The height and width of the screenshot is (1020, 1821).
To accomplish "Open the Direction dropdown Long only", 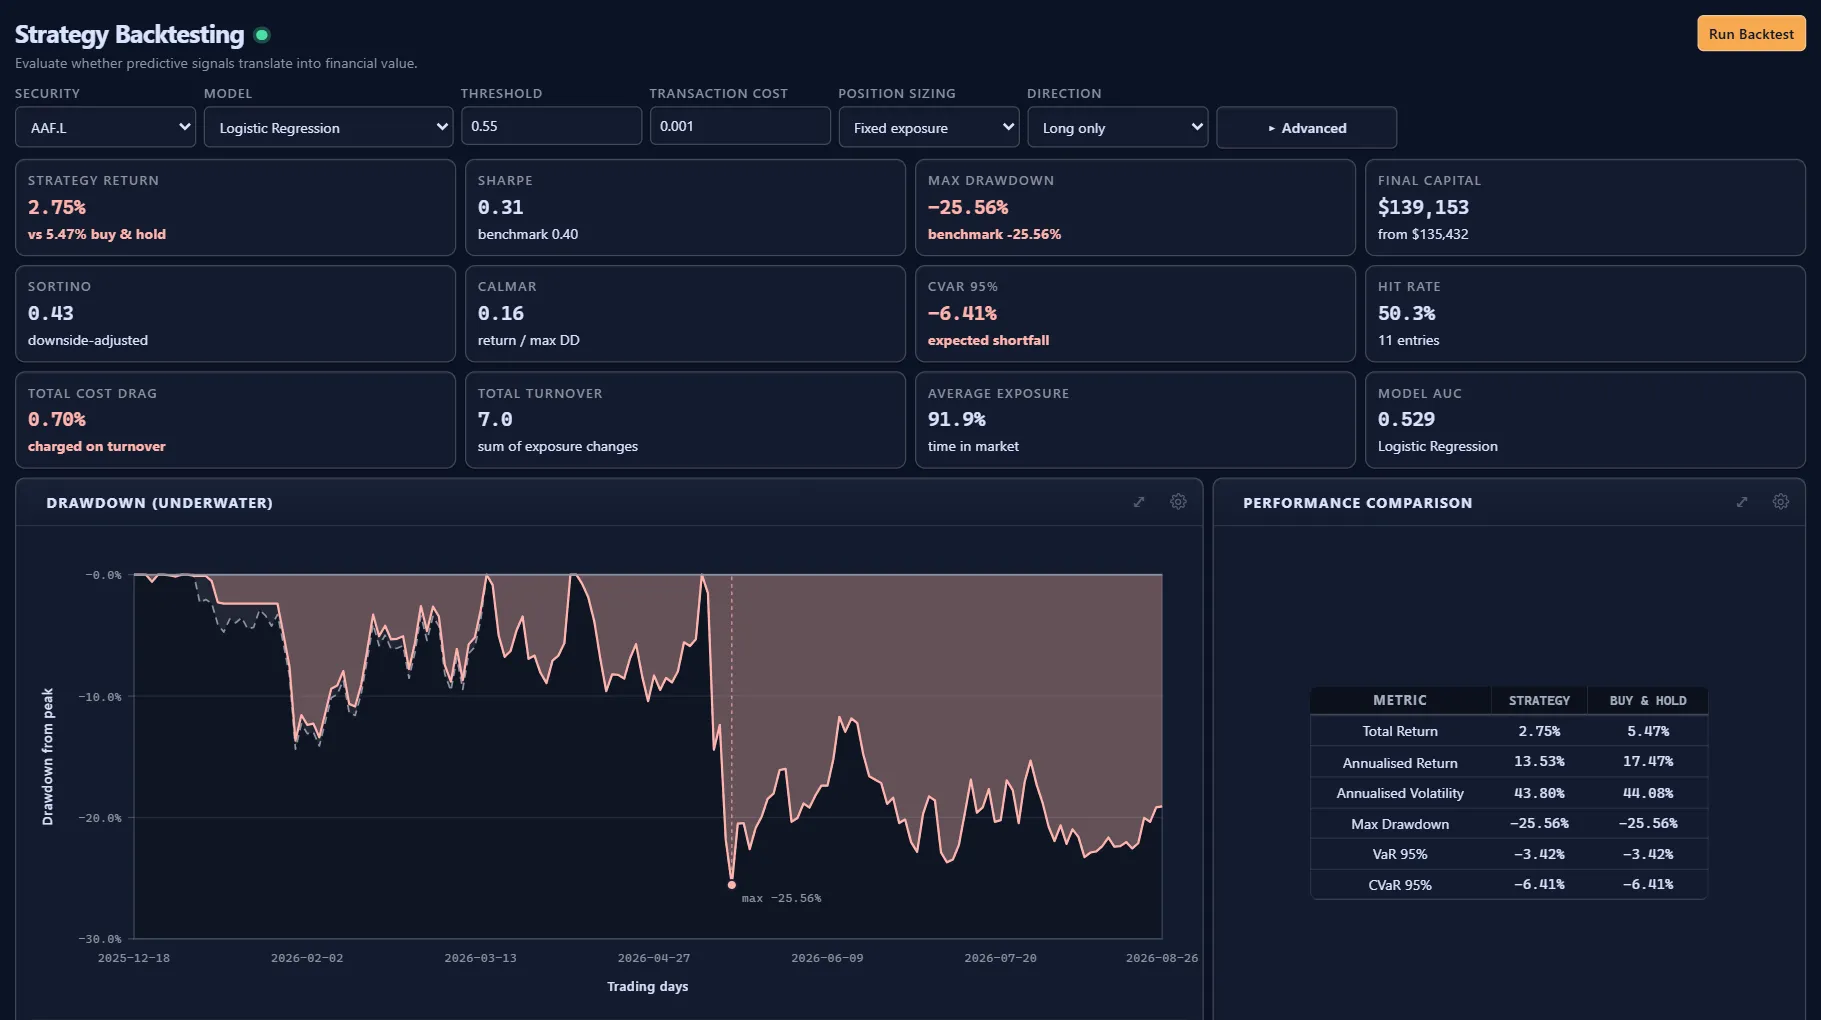I will [x=1117, y=127].
